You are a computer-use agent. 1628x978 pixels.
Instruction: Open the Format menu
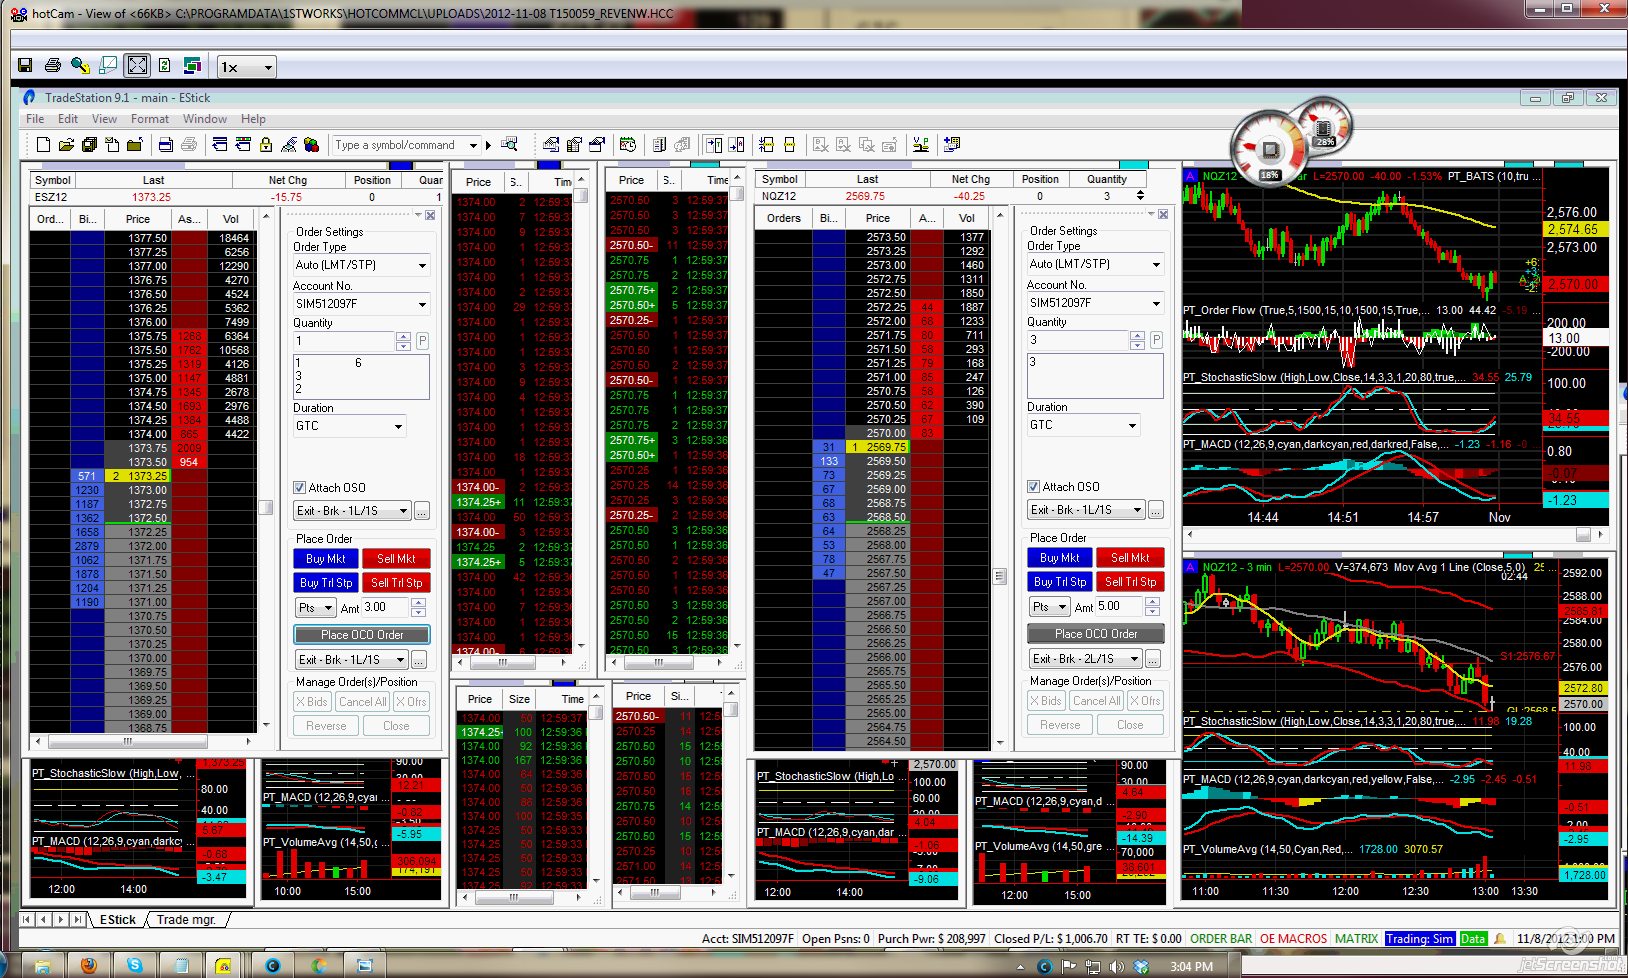(x=150, y=119)
